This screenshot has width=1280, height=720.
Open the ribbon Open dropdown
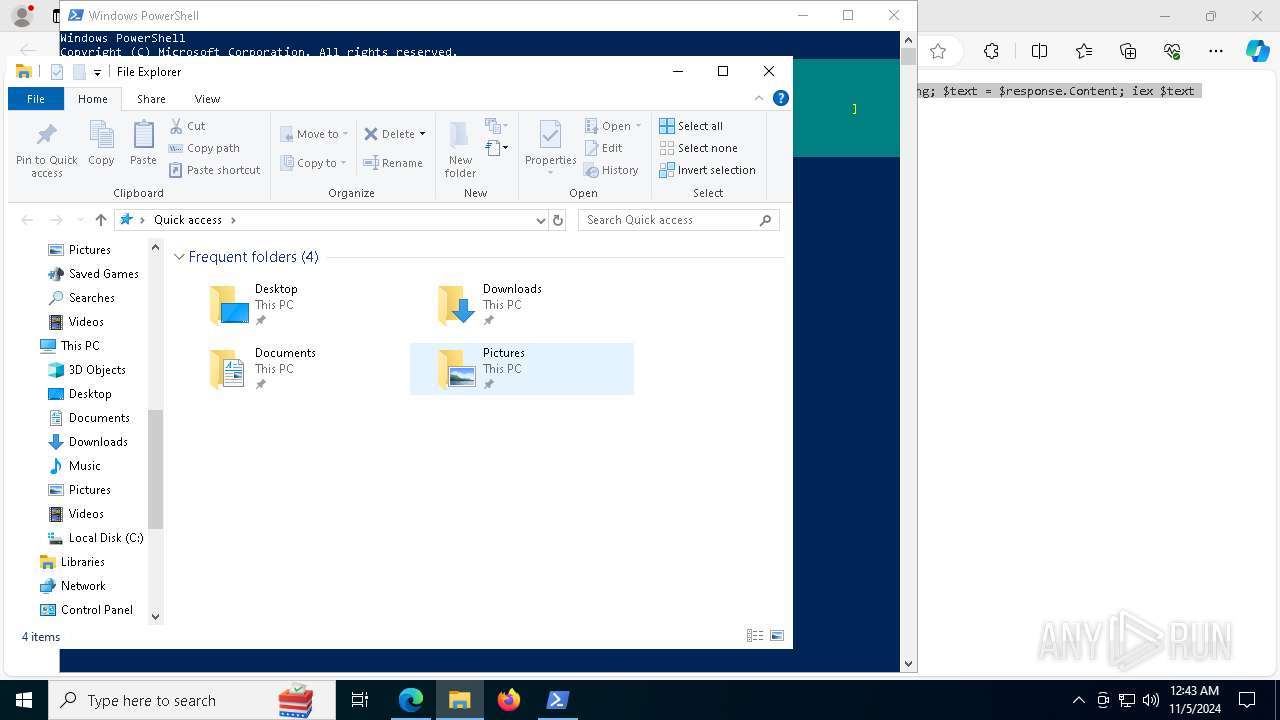tap(613, 126)
